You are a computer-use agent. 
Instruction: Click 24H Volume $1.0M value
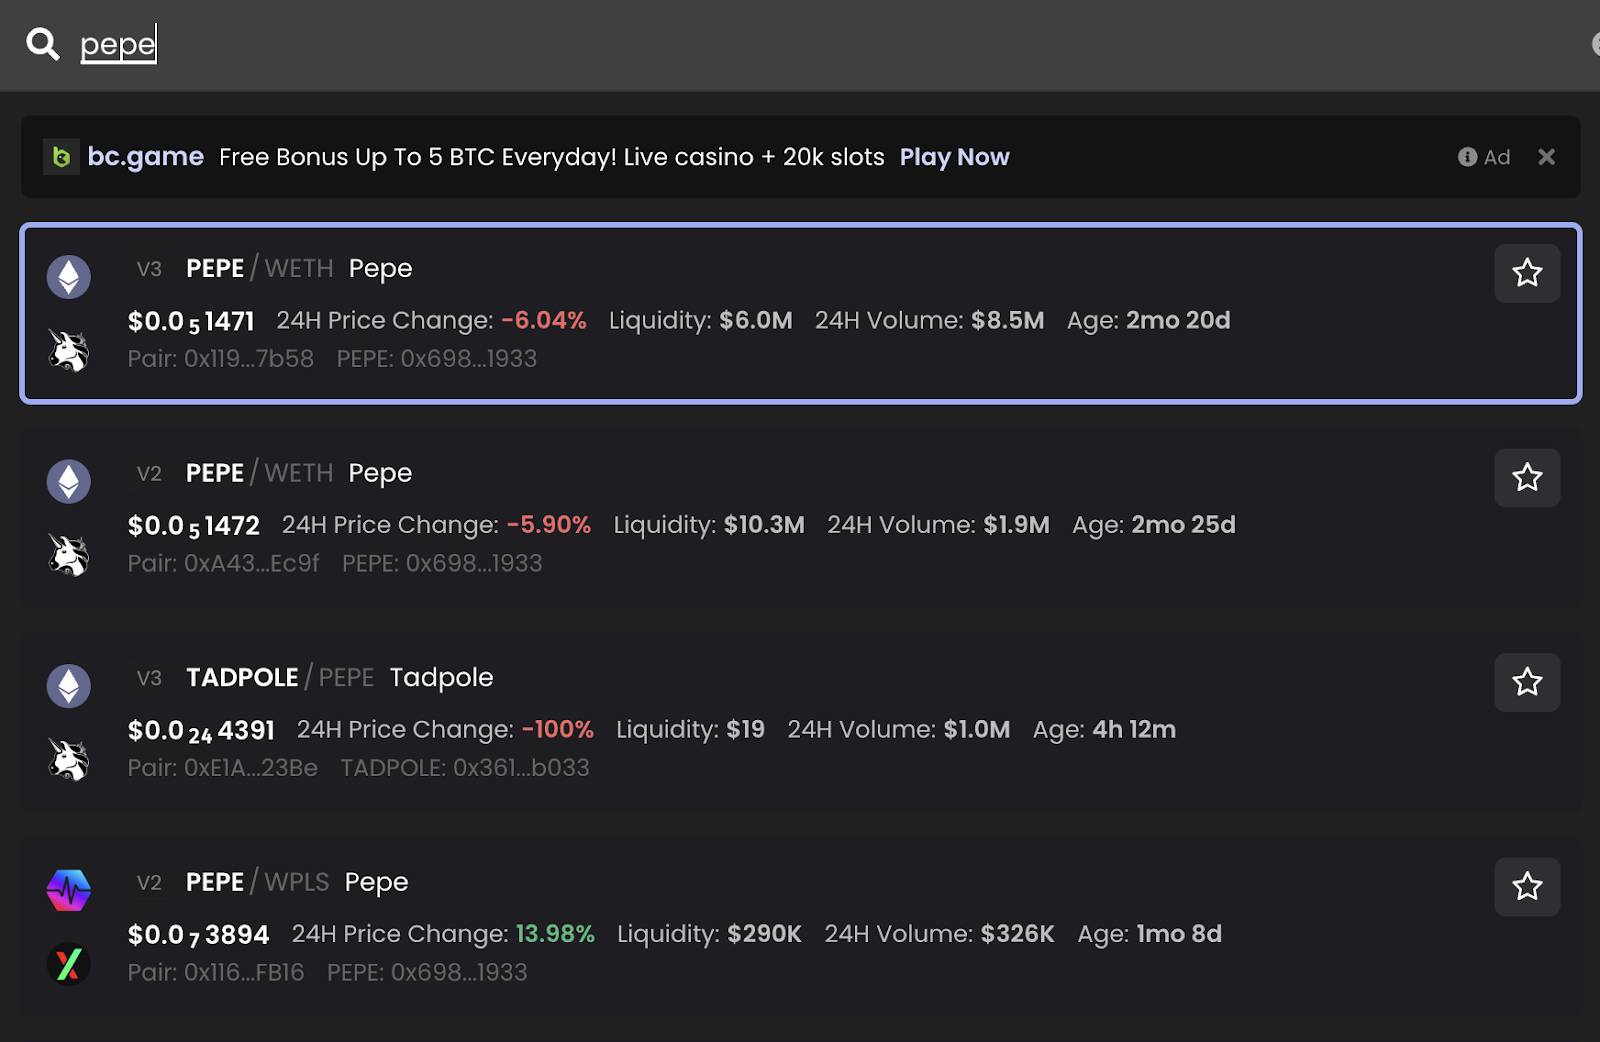pyautogui.click(x=977, y=730)
